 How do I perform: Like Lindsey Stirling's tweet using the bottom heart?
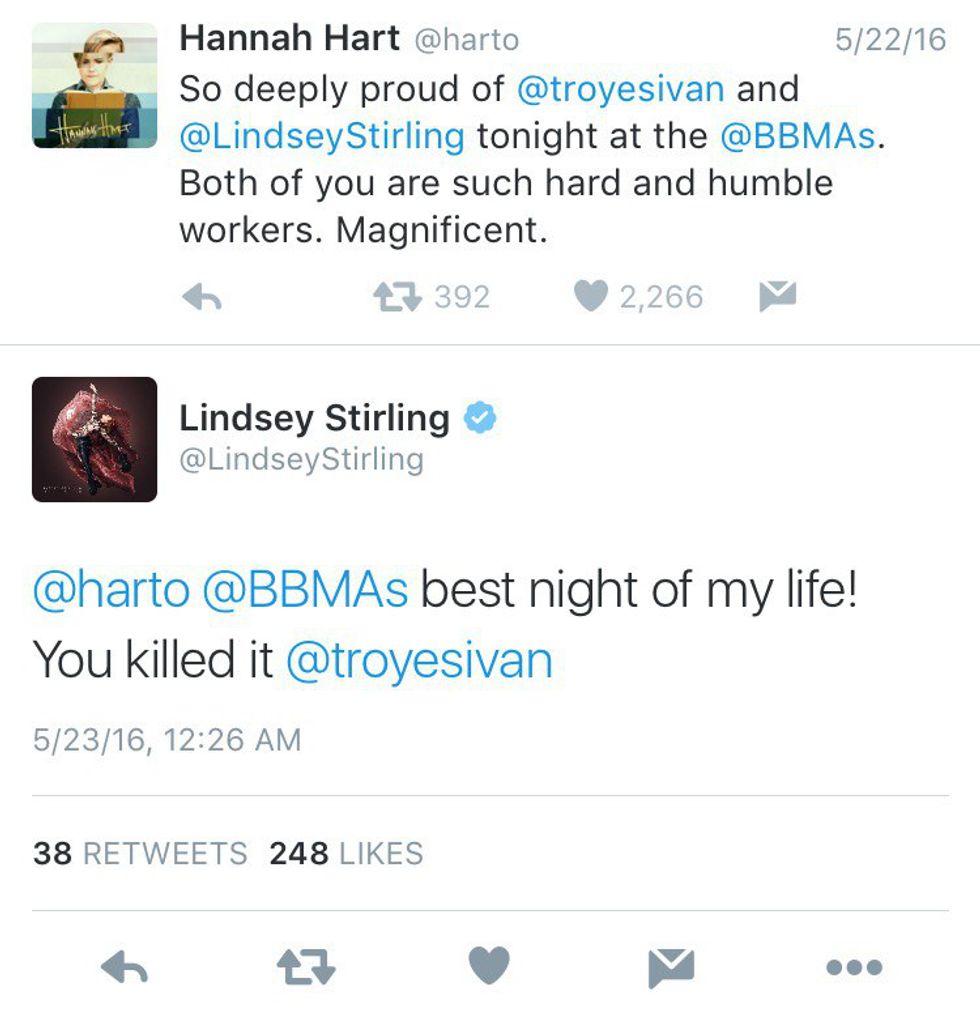pos(489,965)
